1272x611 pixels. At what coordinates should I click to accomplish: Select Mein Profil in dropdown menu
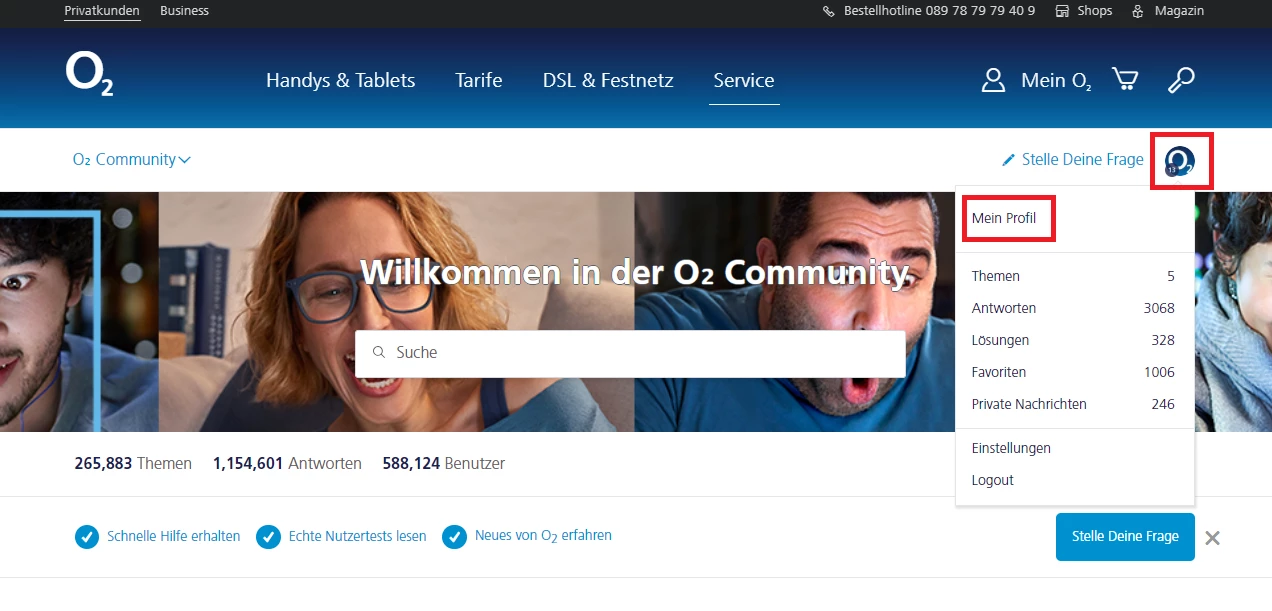[x=1004, y=218]
